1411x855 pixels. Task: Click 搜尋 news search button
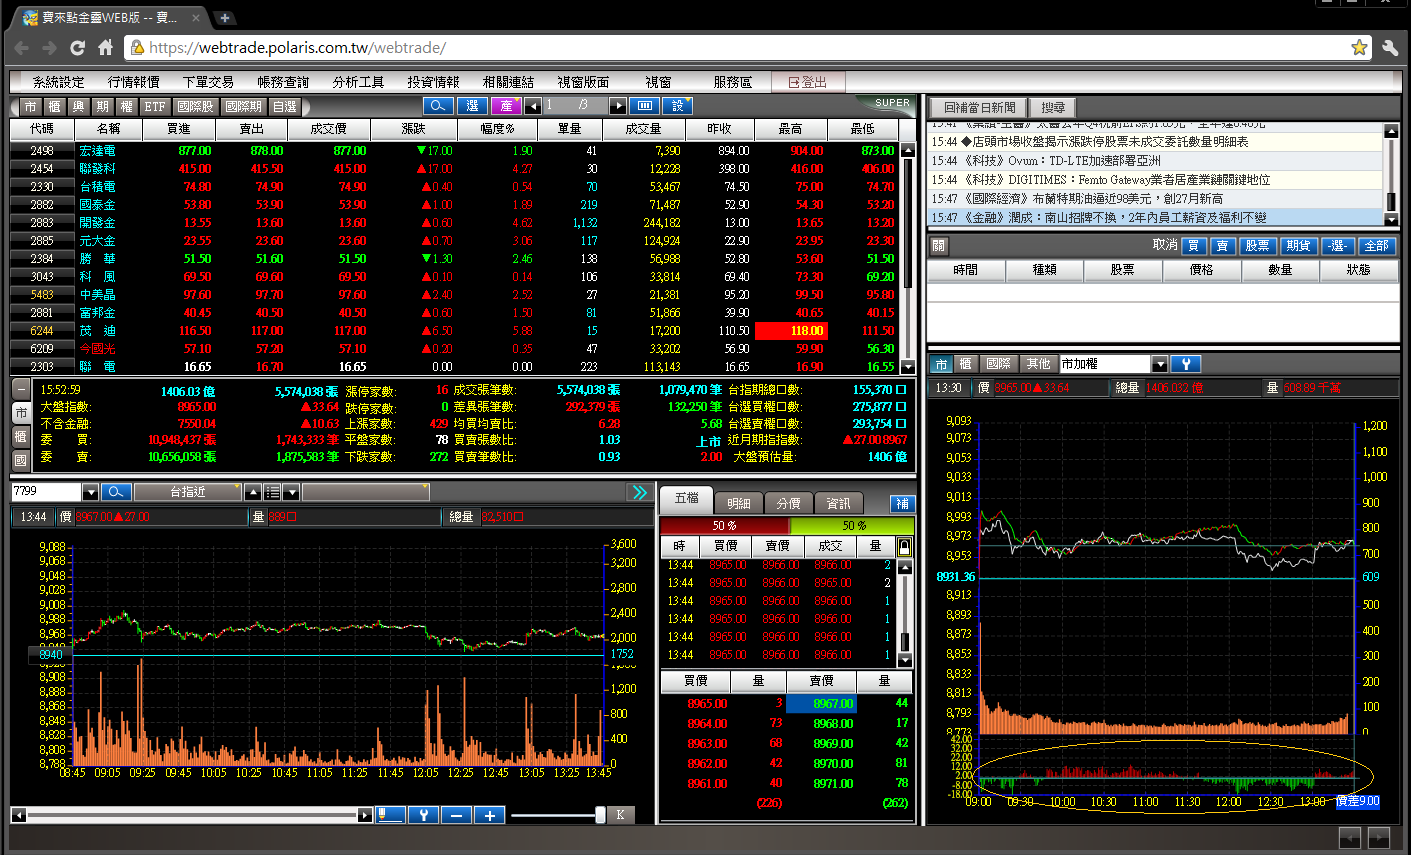(1053, 107)
